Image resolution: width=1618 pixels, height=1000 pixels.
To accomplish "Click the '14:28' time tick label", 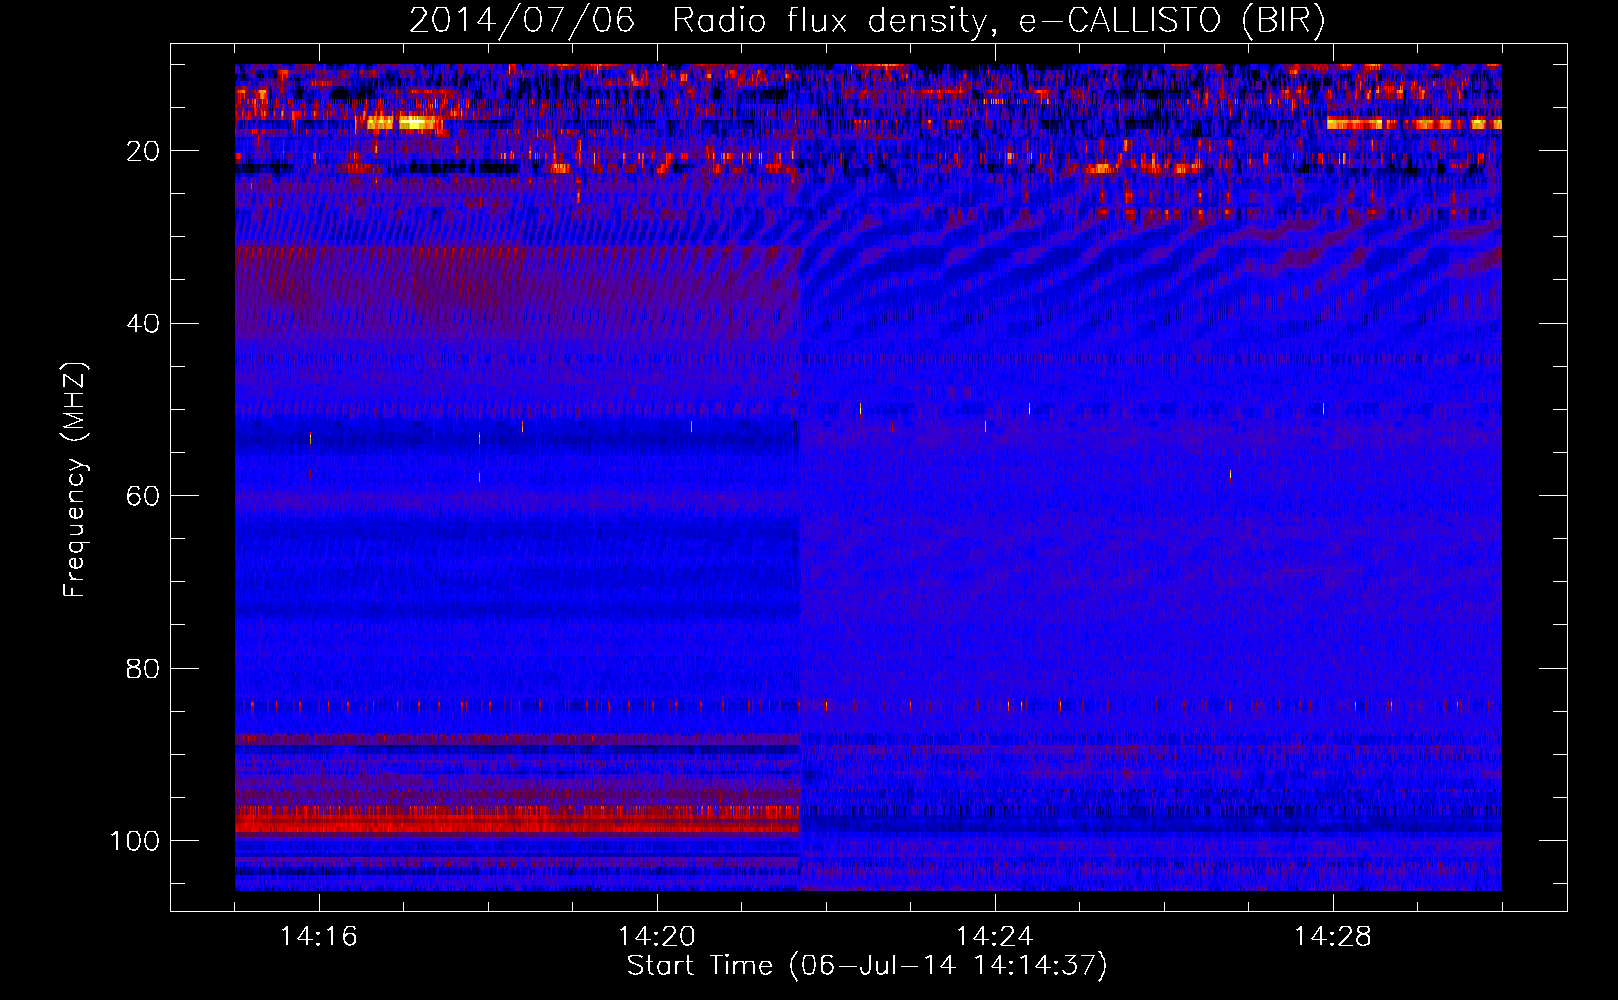I will click(1332, 937).
